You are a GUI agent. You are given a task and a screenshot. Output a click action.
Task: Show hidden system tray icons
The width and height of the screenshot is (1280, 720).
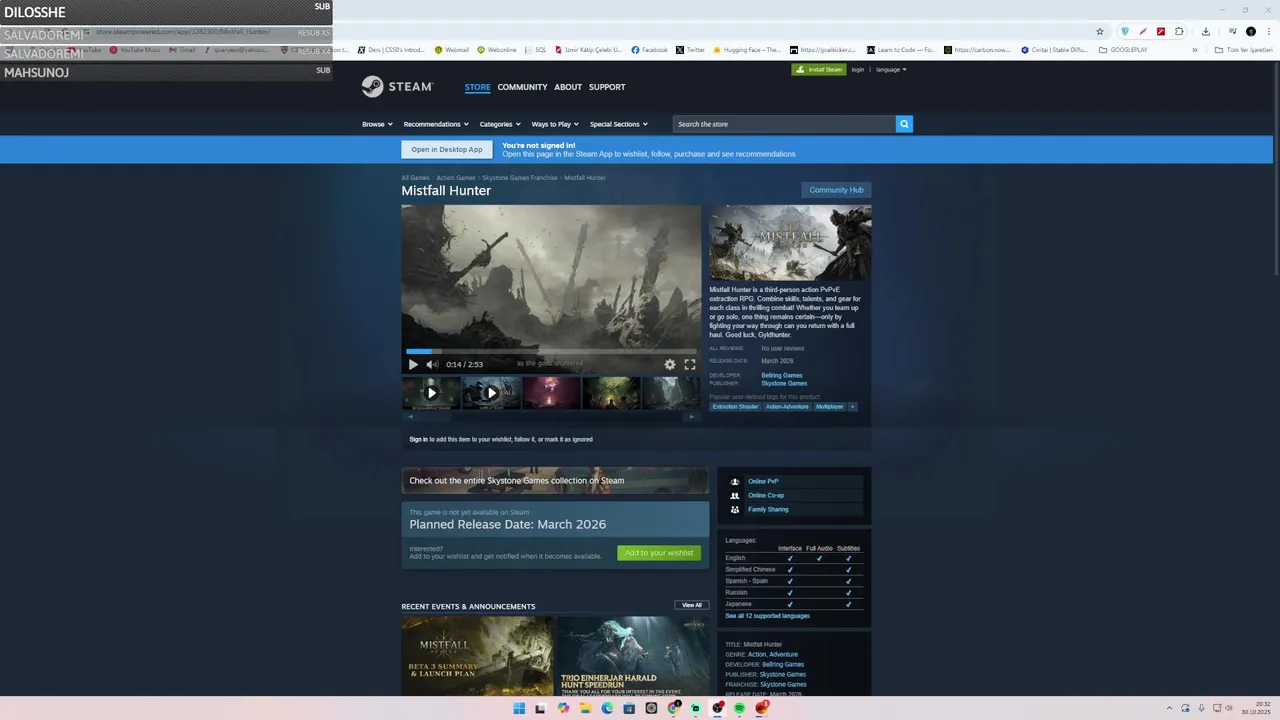pos(1169,708)
